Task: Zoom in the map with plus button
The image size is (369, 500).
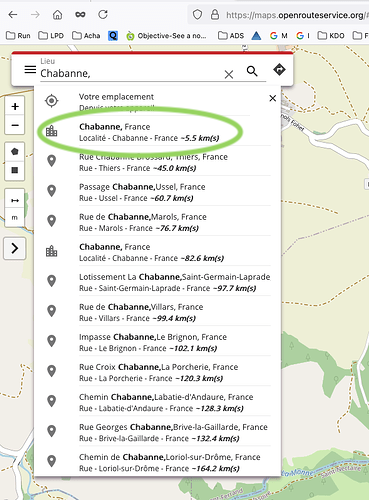Action: (x=15, y=107)
